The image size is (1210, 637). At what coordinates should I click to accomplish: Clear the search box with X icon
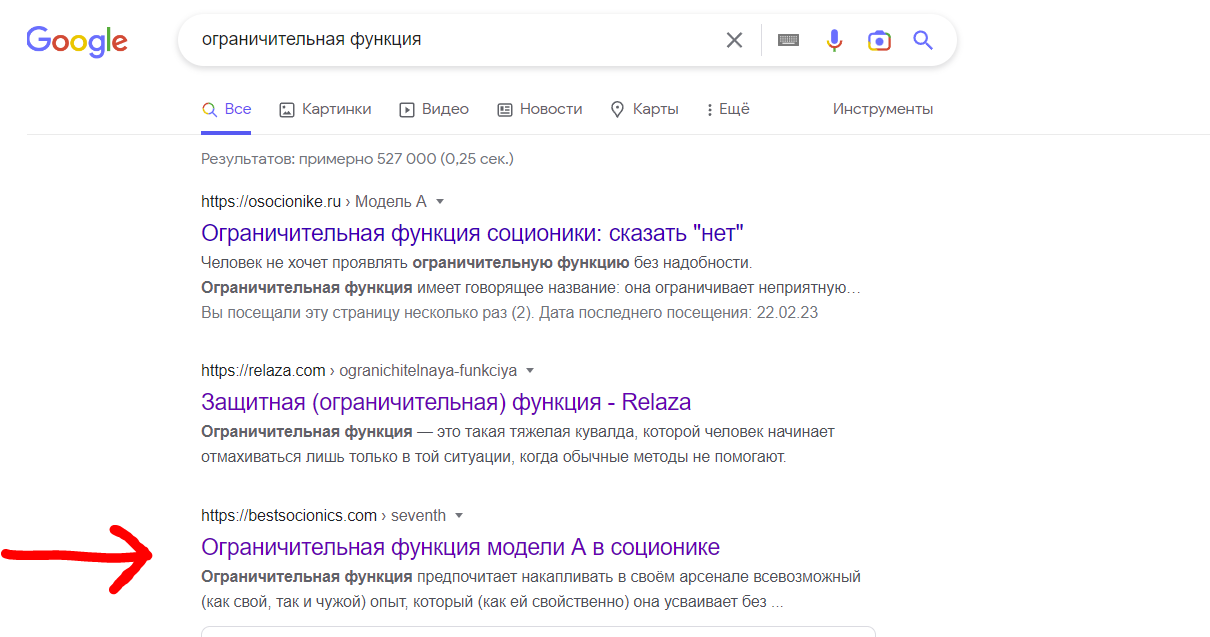tap(734, 40)
